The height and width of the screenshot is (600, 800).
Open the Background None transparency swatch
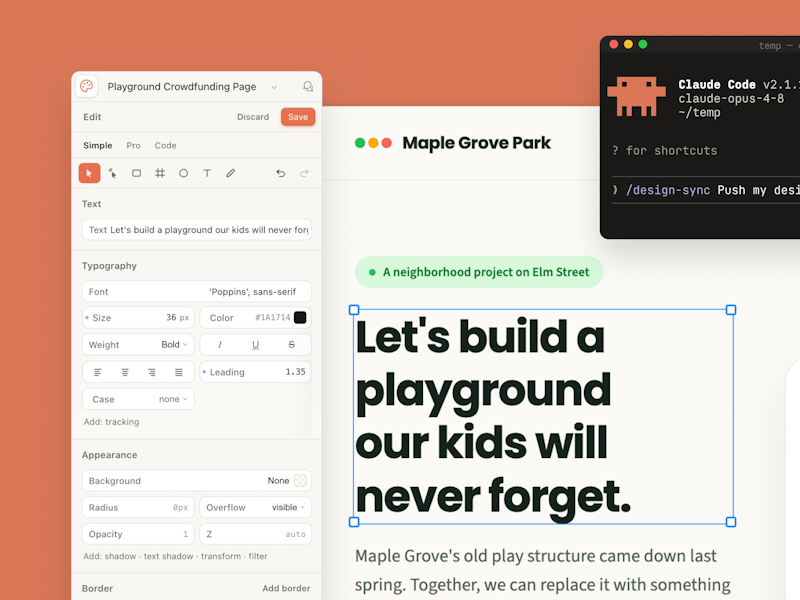click(x=300, y=481)
